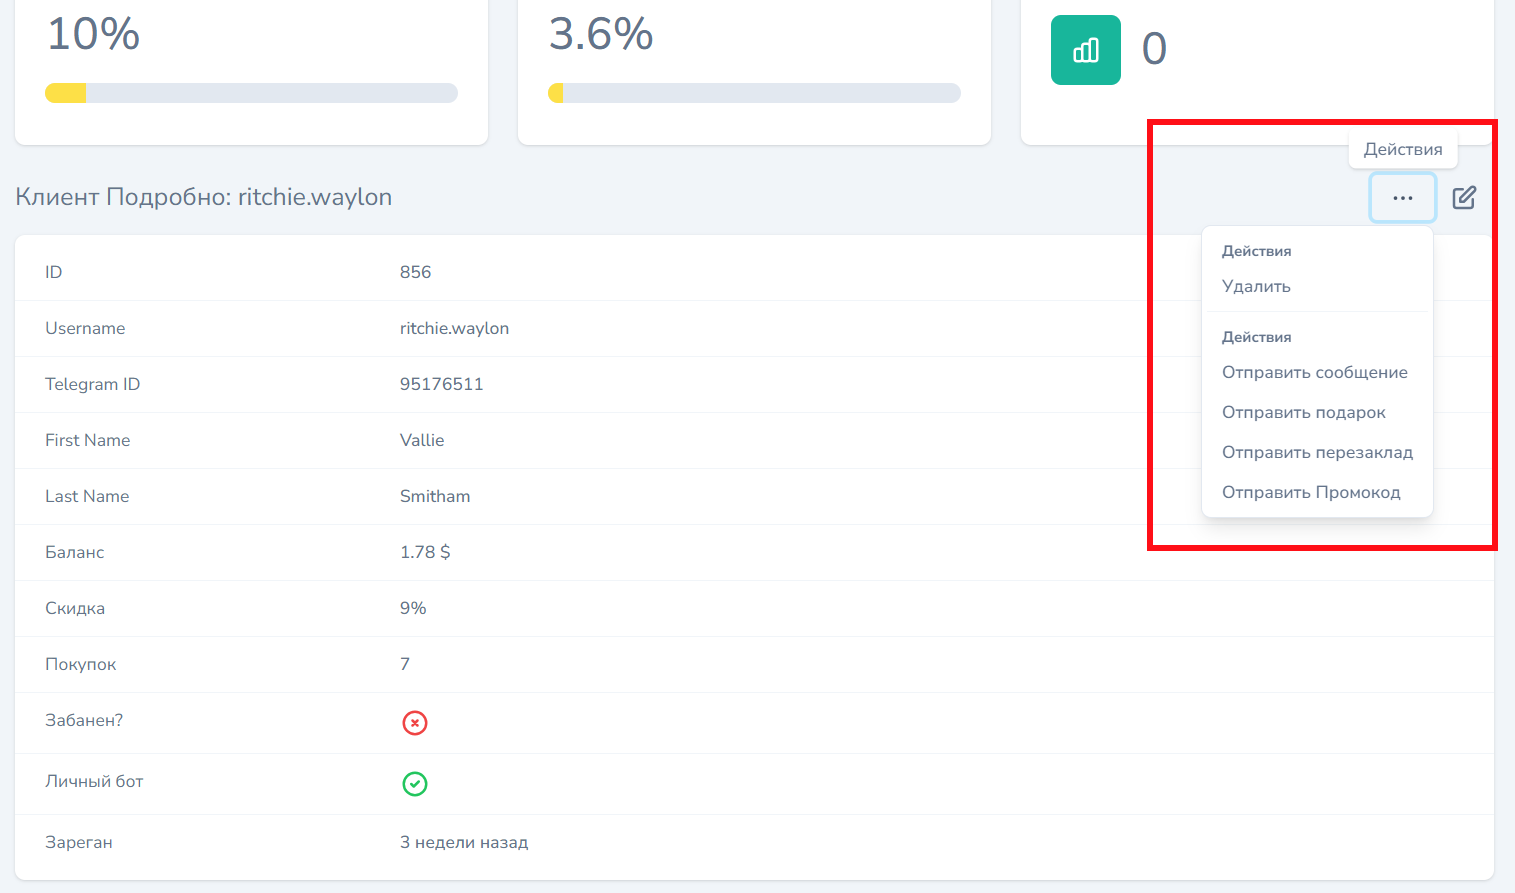Click the 3.6% progress bar

[754, 93]
